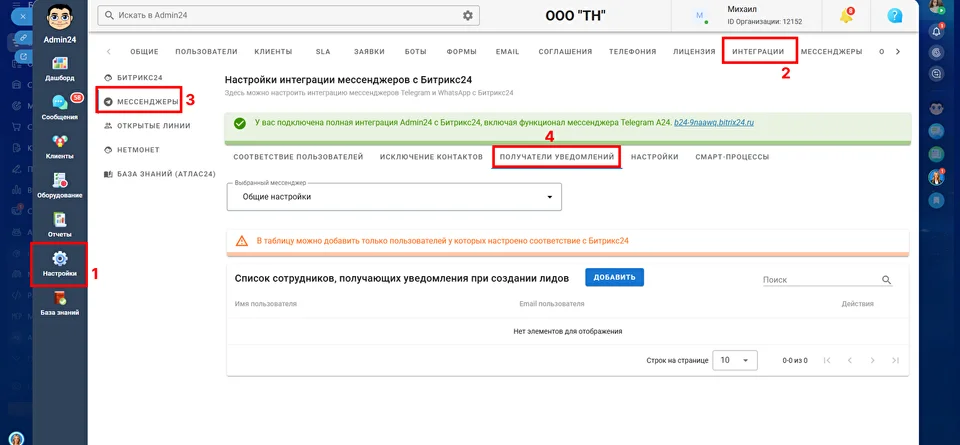
Task: Open top Мессенджеры settings tab
Action: pos(831,52)
